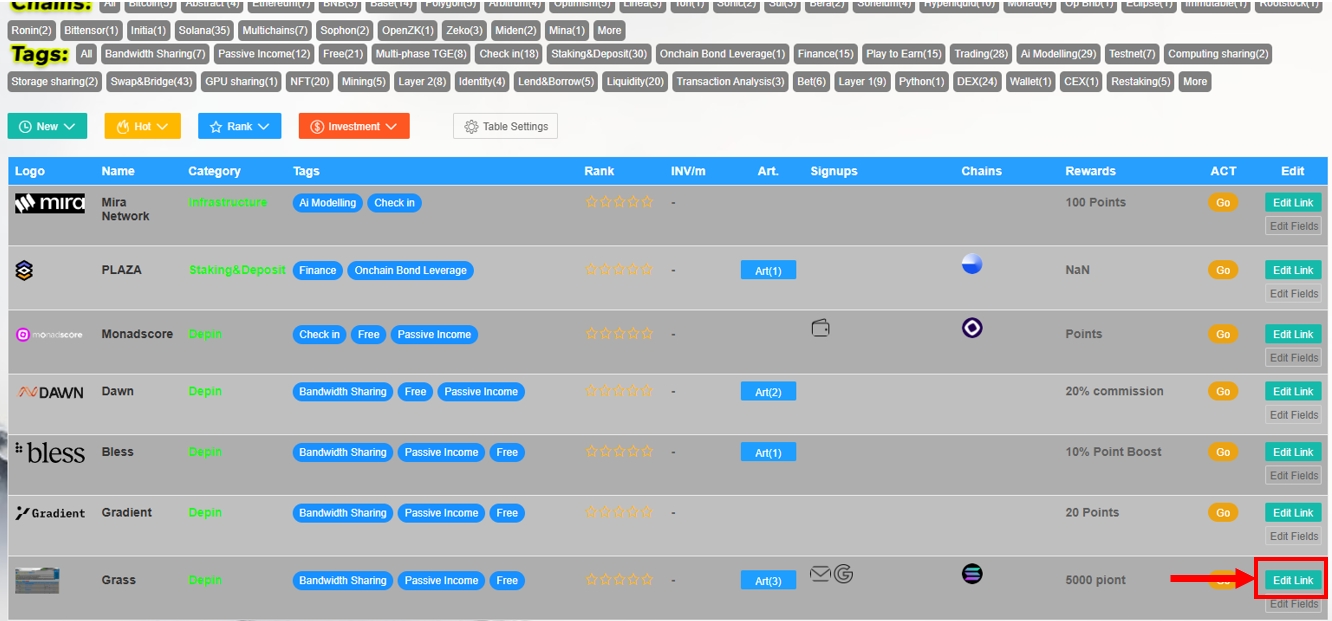
Task: Open Art(3) in the Grass row
Action: (x=768, y=581)
